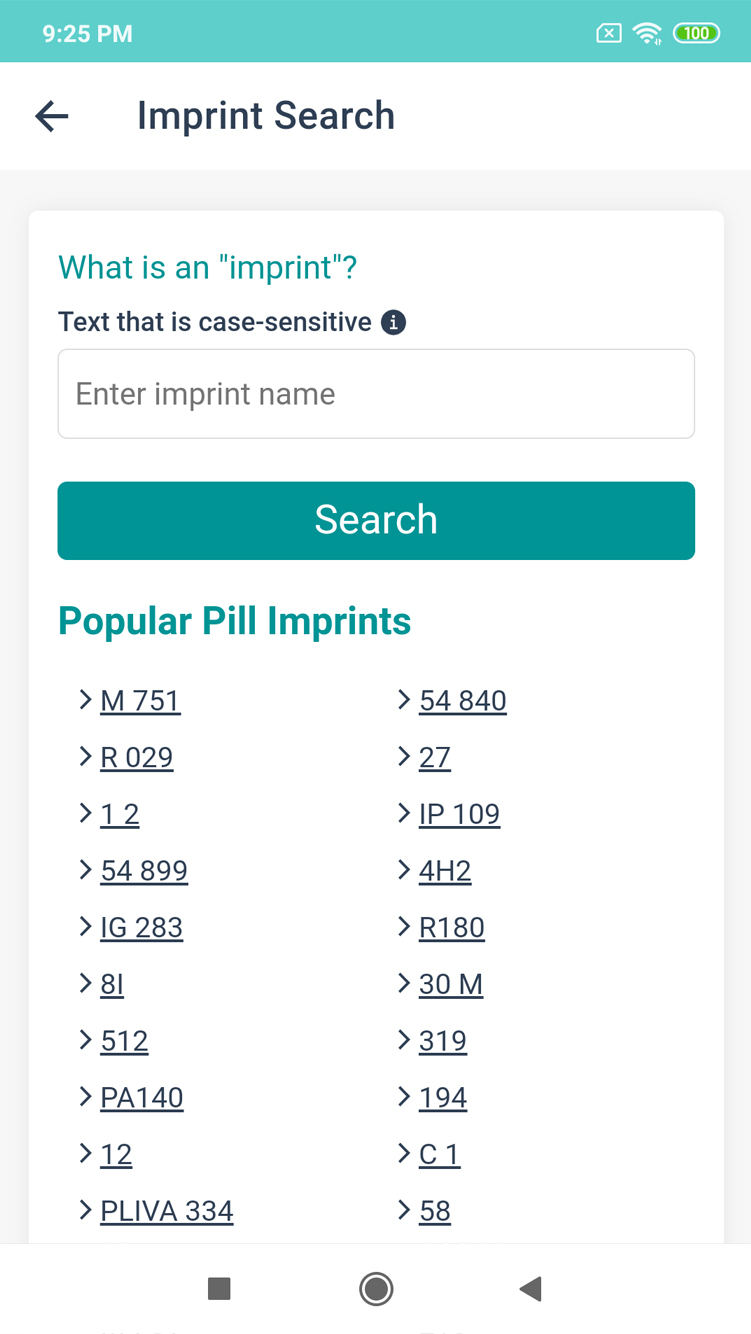Select the 54 899 imprint link
Viewport: 751px width, 1334px height.
144,871
